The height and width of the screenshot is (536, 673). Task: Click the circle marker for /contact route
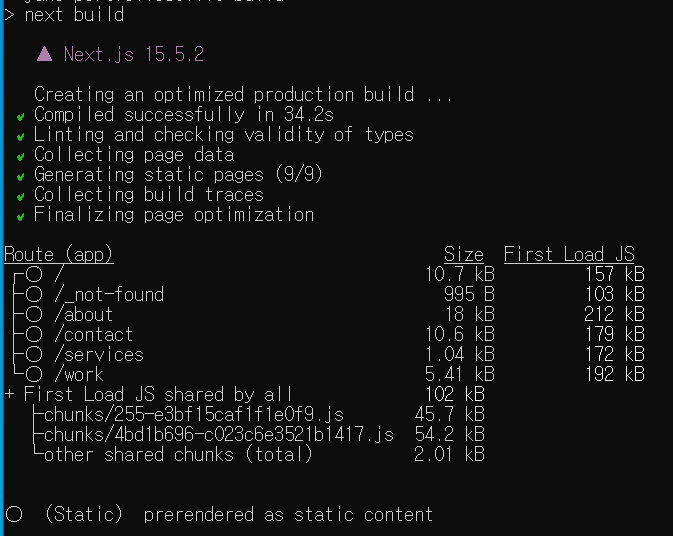coord(34,334)
